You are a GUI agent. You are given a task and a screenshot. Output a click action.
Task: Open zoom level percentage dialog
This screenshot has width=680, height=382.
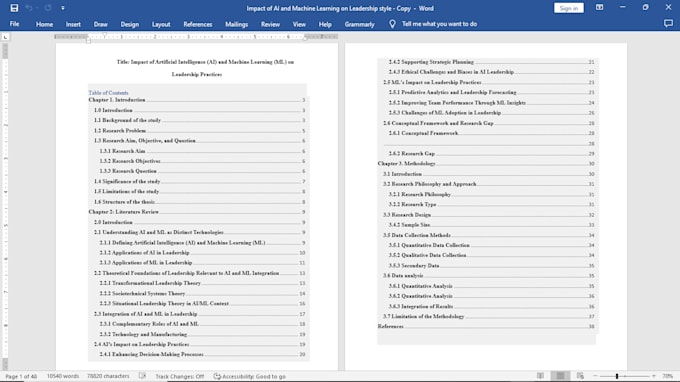click(667, 376)
